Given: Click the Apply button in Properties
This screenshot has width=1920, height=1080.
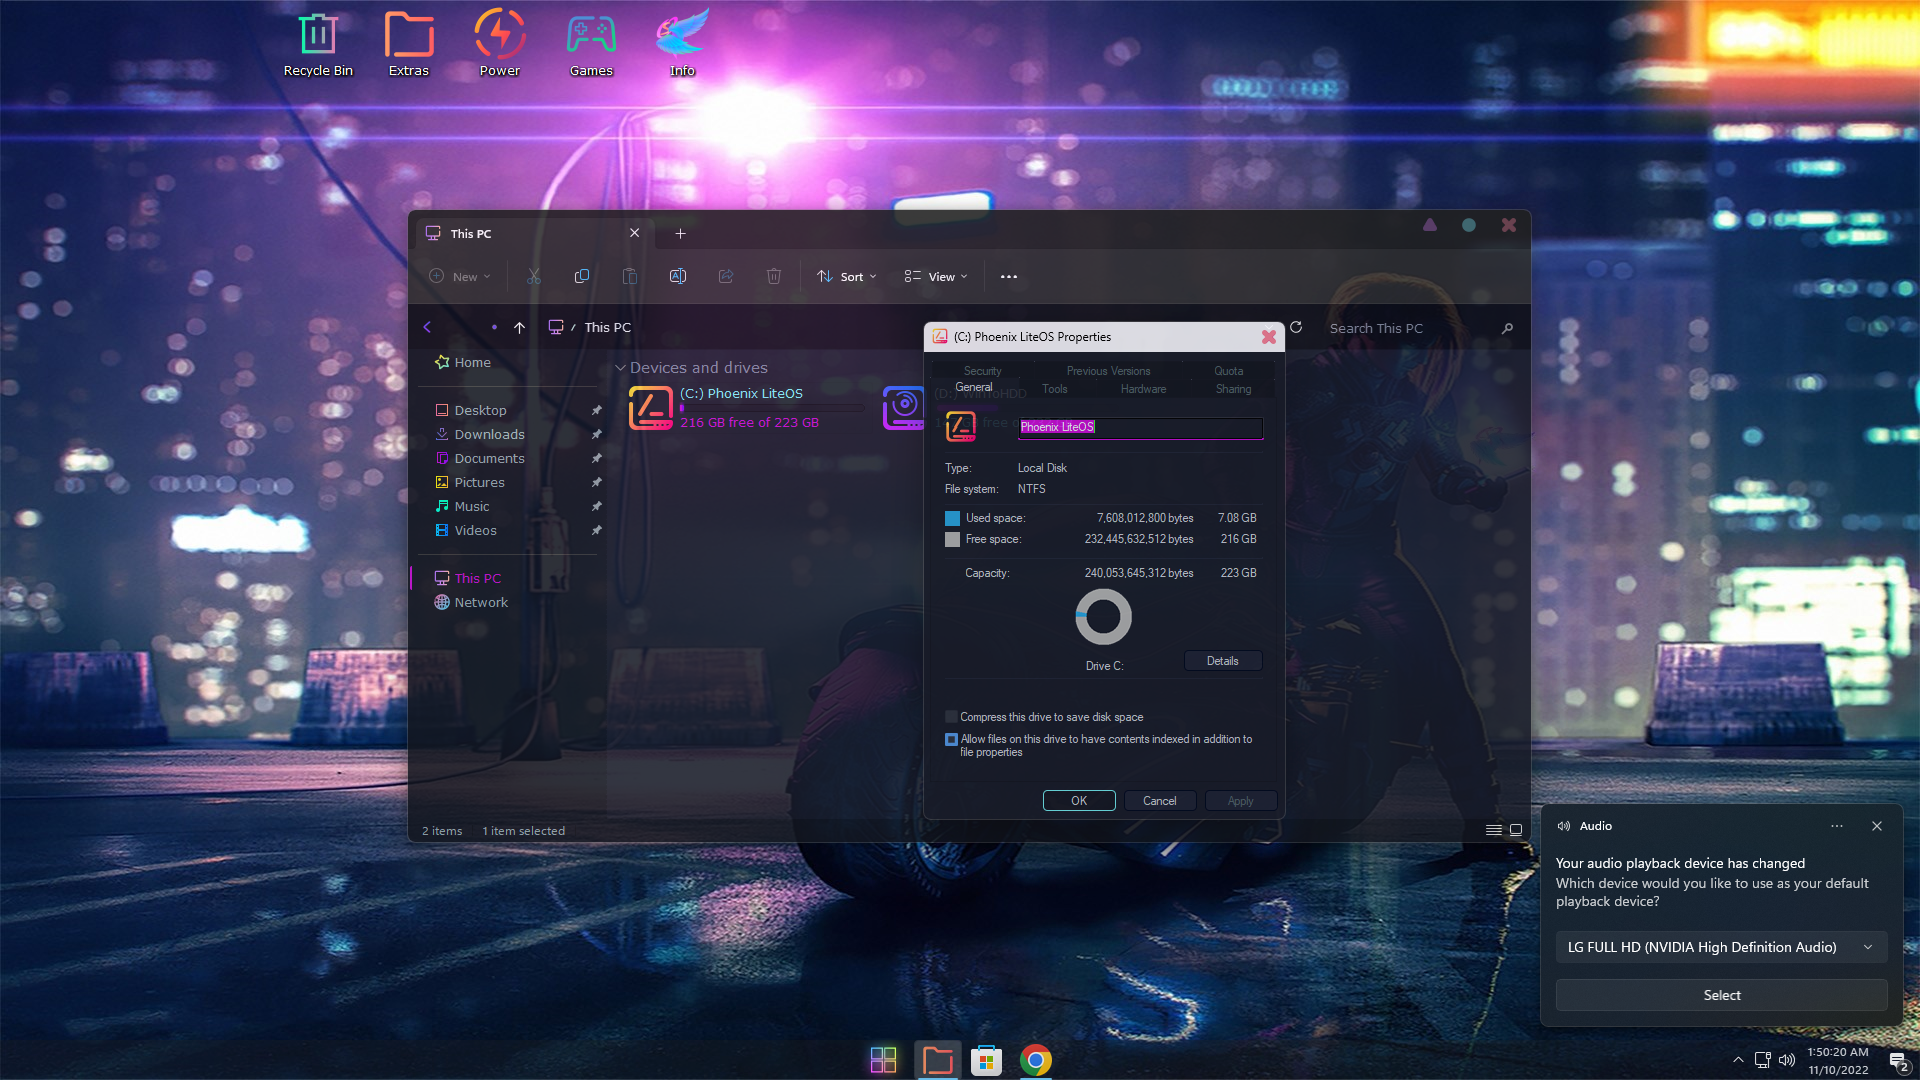Looking at the screenshot, I should click(1240, 801).
